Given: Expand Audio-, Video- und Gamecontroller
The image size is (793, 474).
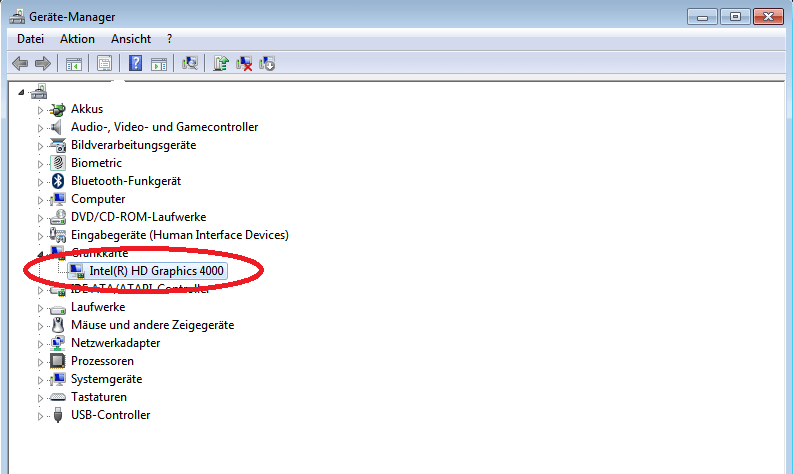Looking at the screenshot, I should coord(40,128).
